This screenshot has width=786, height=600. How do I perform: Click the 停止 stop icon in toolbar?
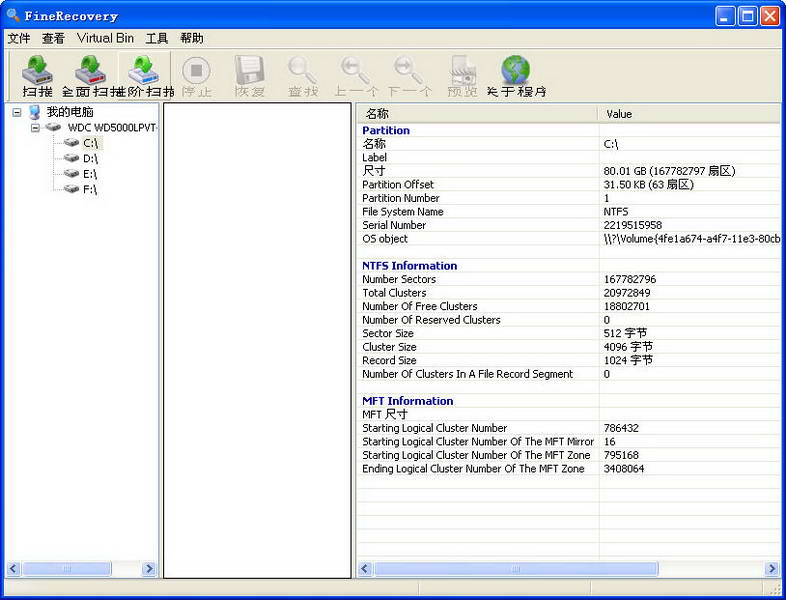(196, 76)
